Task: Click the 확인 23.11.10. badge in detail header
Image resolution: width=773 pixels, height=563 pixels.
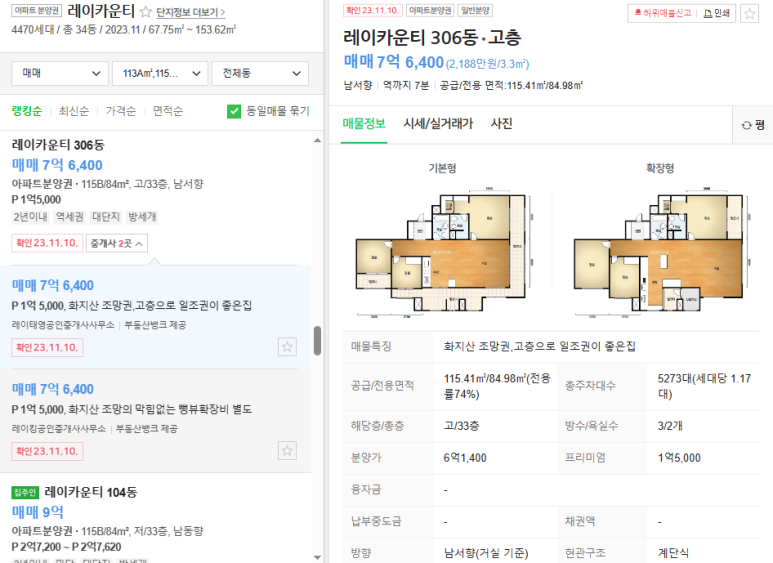Action: [373, 10]
